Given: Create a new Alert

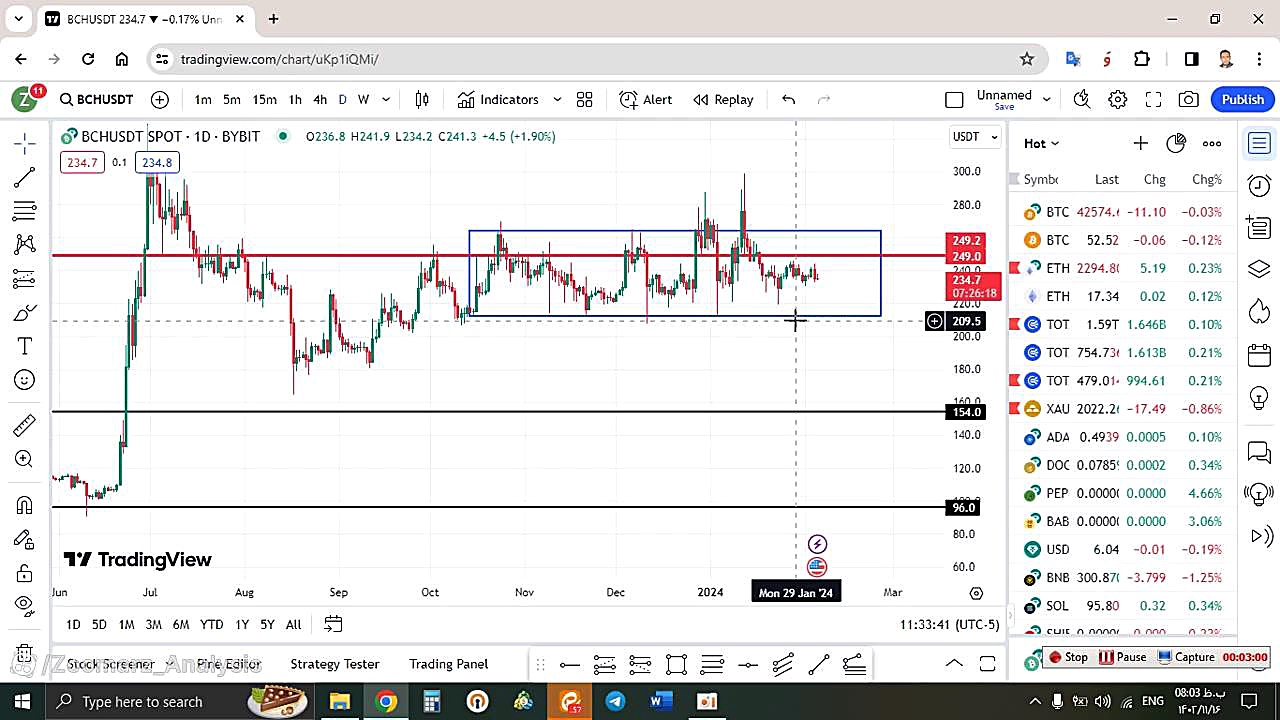Looking at the screenshot, I should [646, 99].
